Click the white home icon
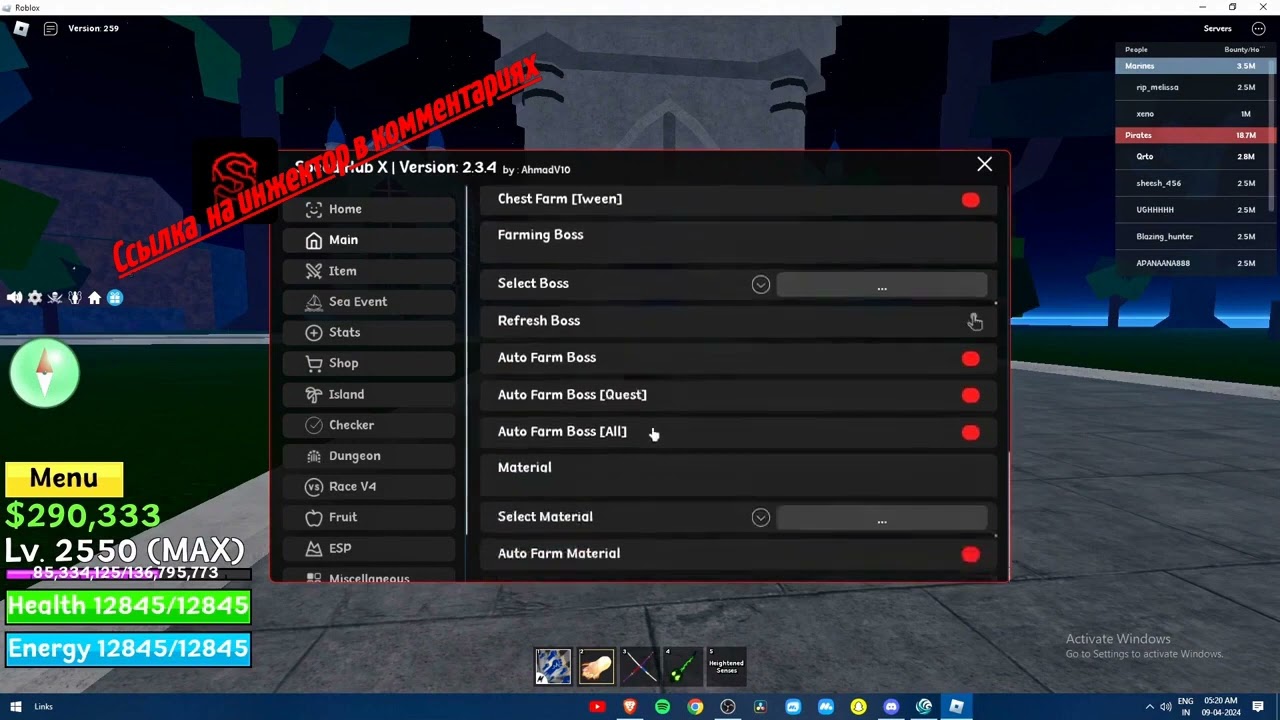 point(94,298)
